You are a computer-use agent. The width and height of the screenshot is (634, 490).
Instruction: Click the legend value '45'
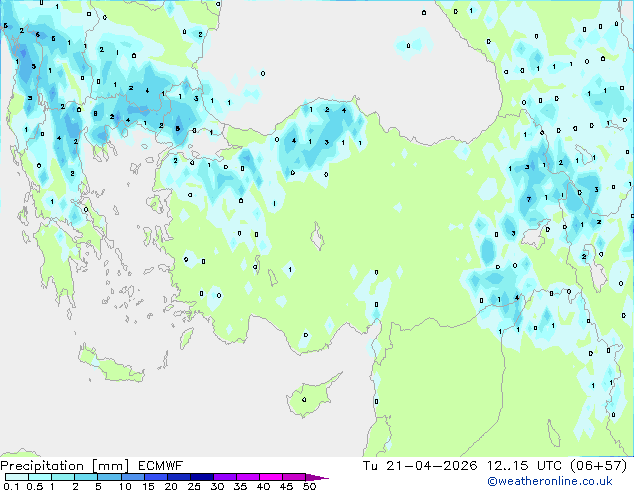[x=286, y=486]
